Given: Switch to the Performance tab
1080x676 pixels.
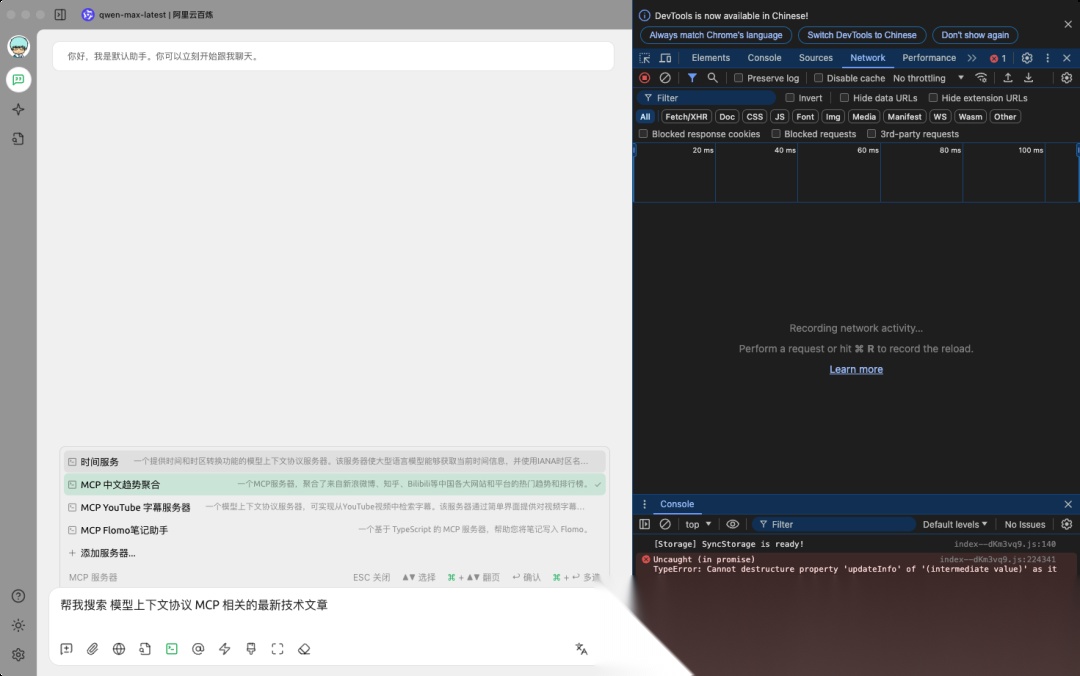Looking at the screenshot, I should pos(928,58).
